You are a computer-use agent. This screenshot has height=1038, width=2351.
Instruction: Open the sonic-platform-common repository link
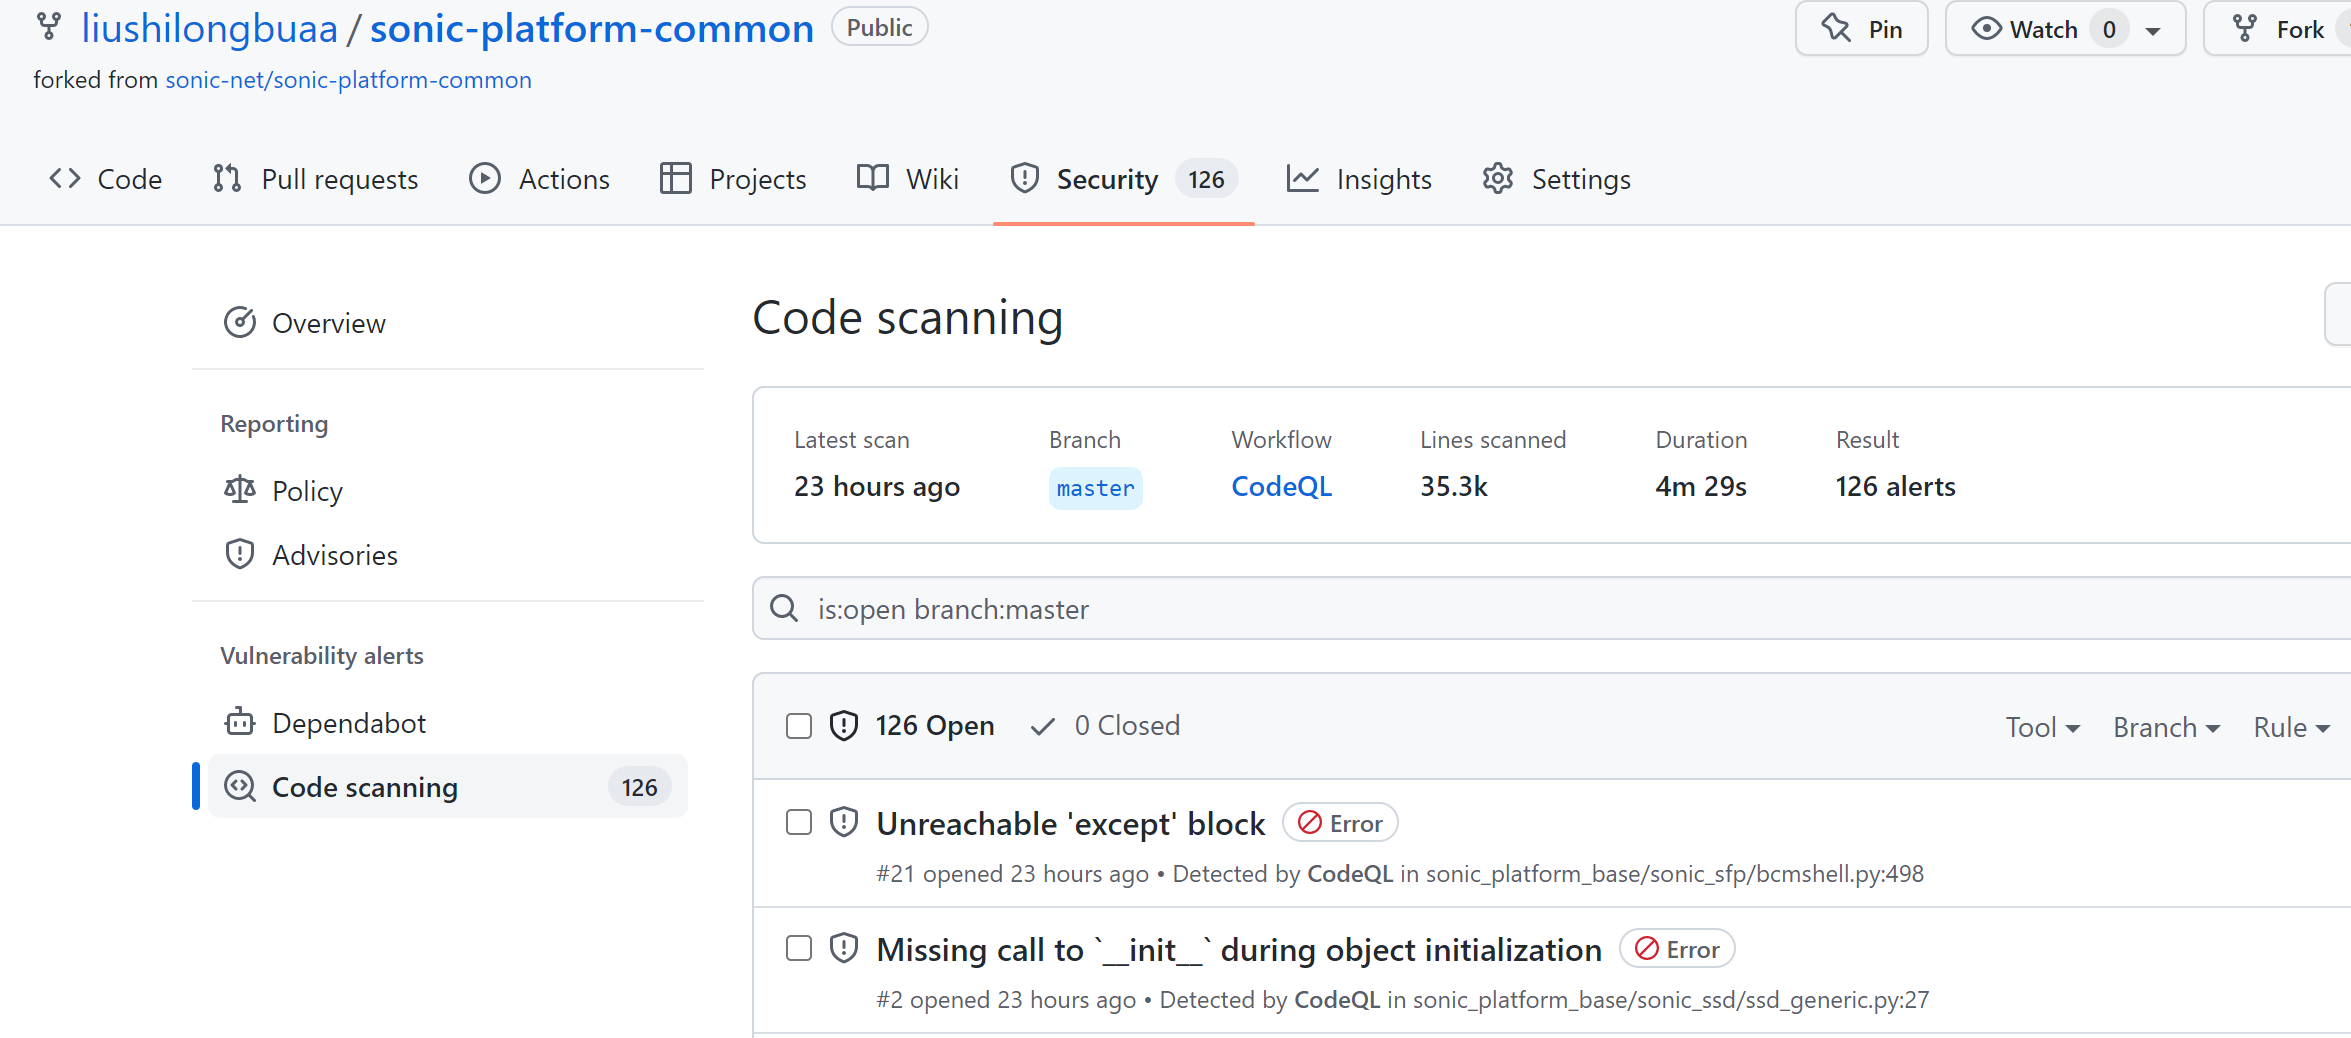(x=592, y=28)
